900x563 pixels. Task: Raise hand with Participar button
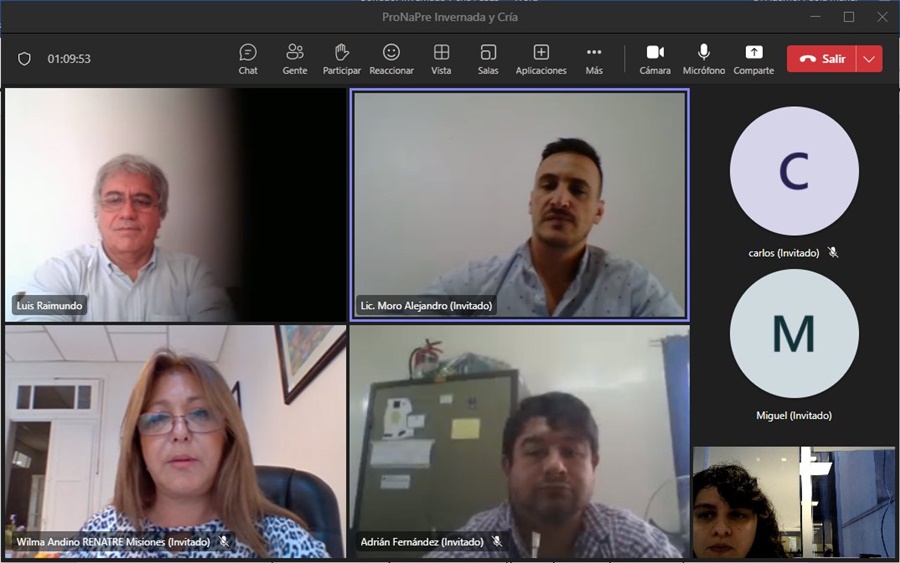(342, 58)
